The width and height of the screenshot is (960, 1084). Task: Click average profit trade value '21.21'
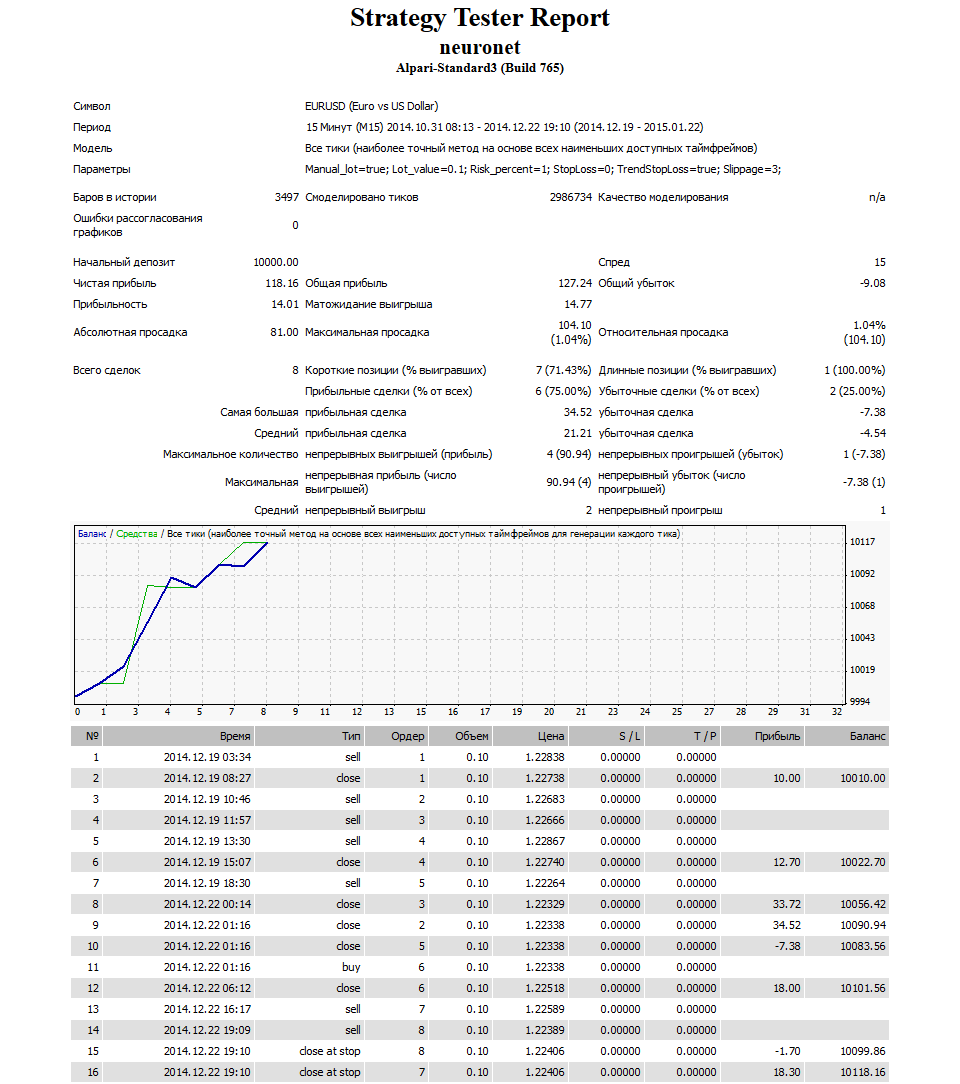(x=578, y=433)
